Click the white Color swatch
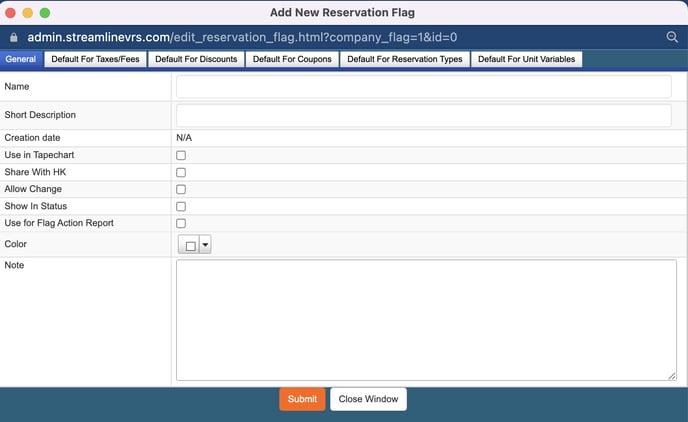 [x=190, y=245]
